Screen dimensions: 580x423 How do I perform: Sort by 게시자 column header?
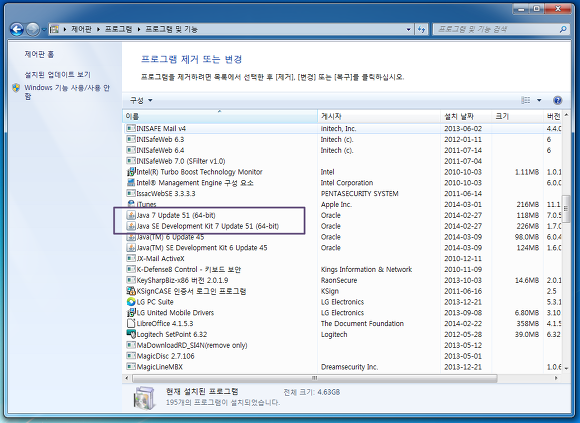379,116
